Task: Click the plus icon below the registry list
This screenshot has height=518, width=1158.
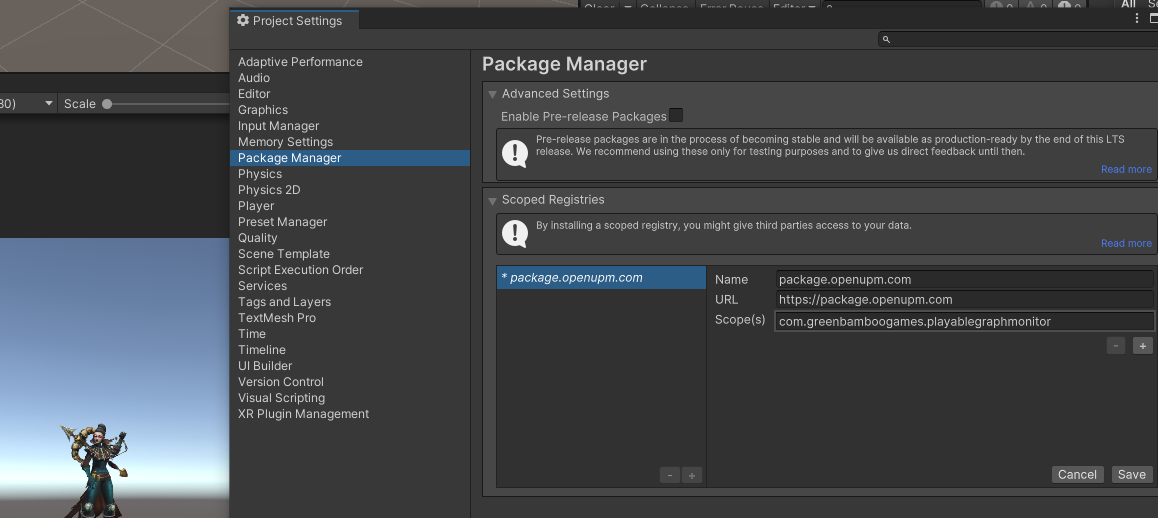Action: point(691,476)
